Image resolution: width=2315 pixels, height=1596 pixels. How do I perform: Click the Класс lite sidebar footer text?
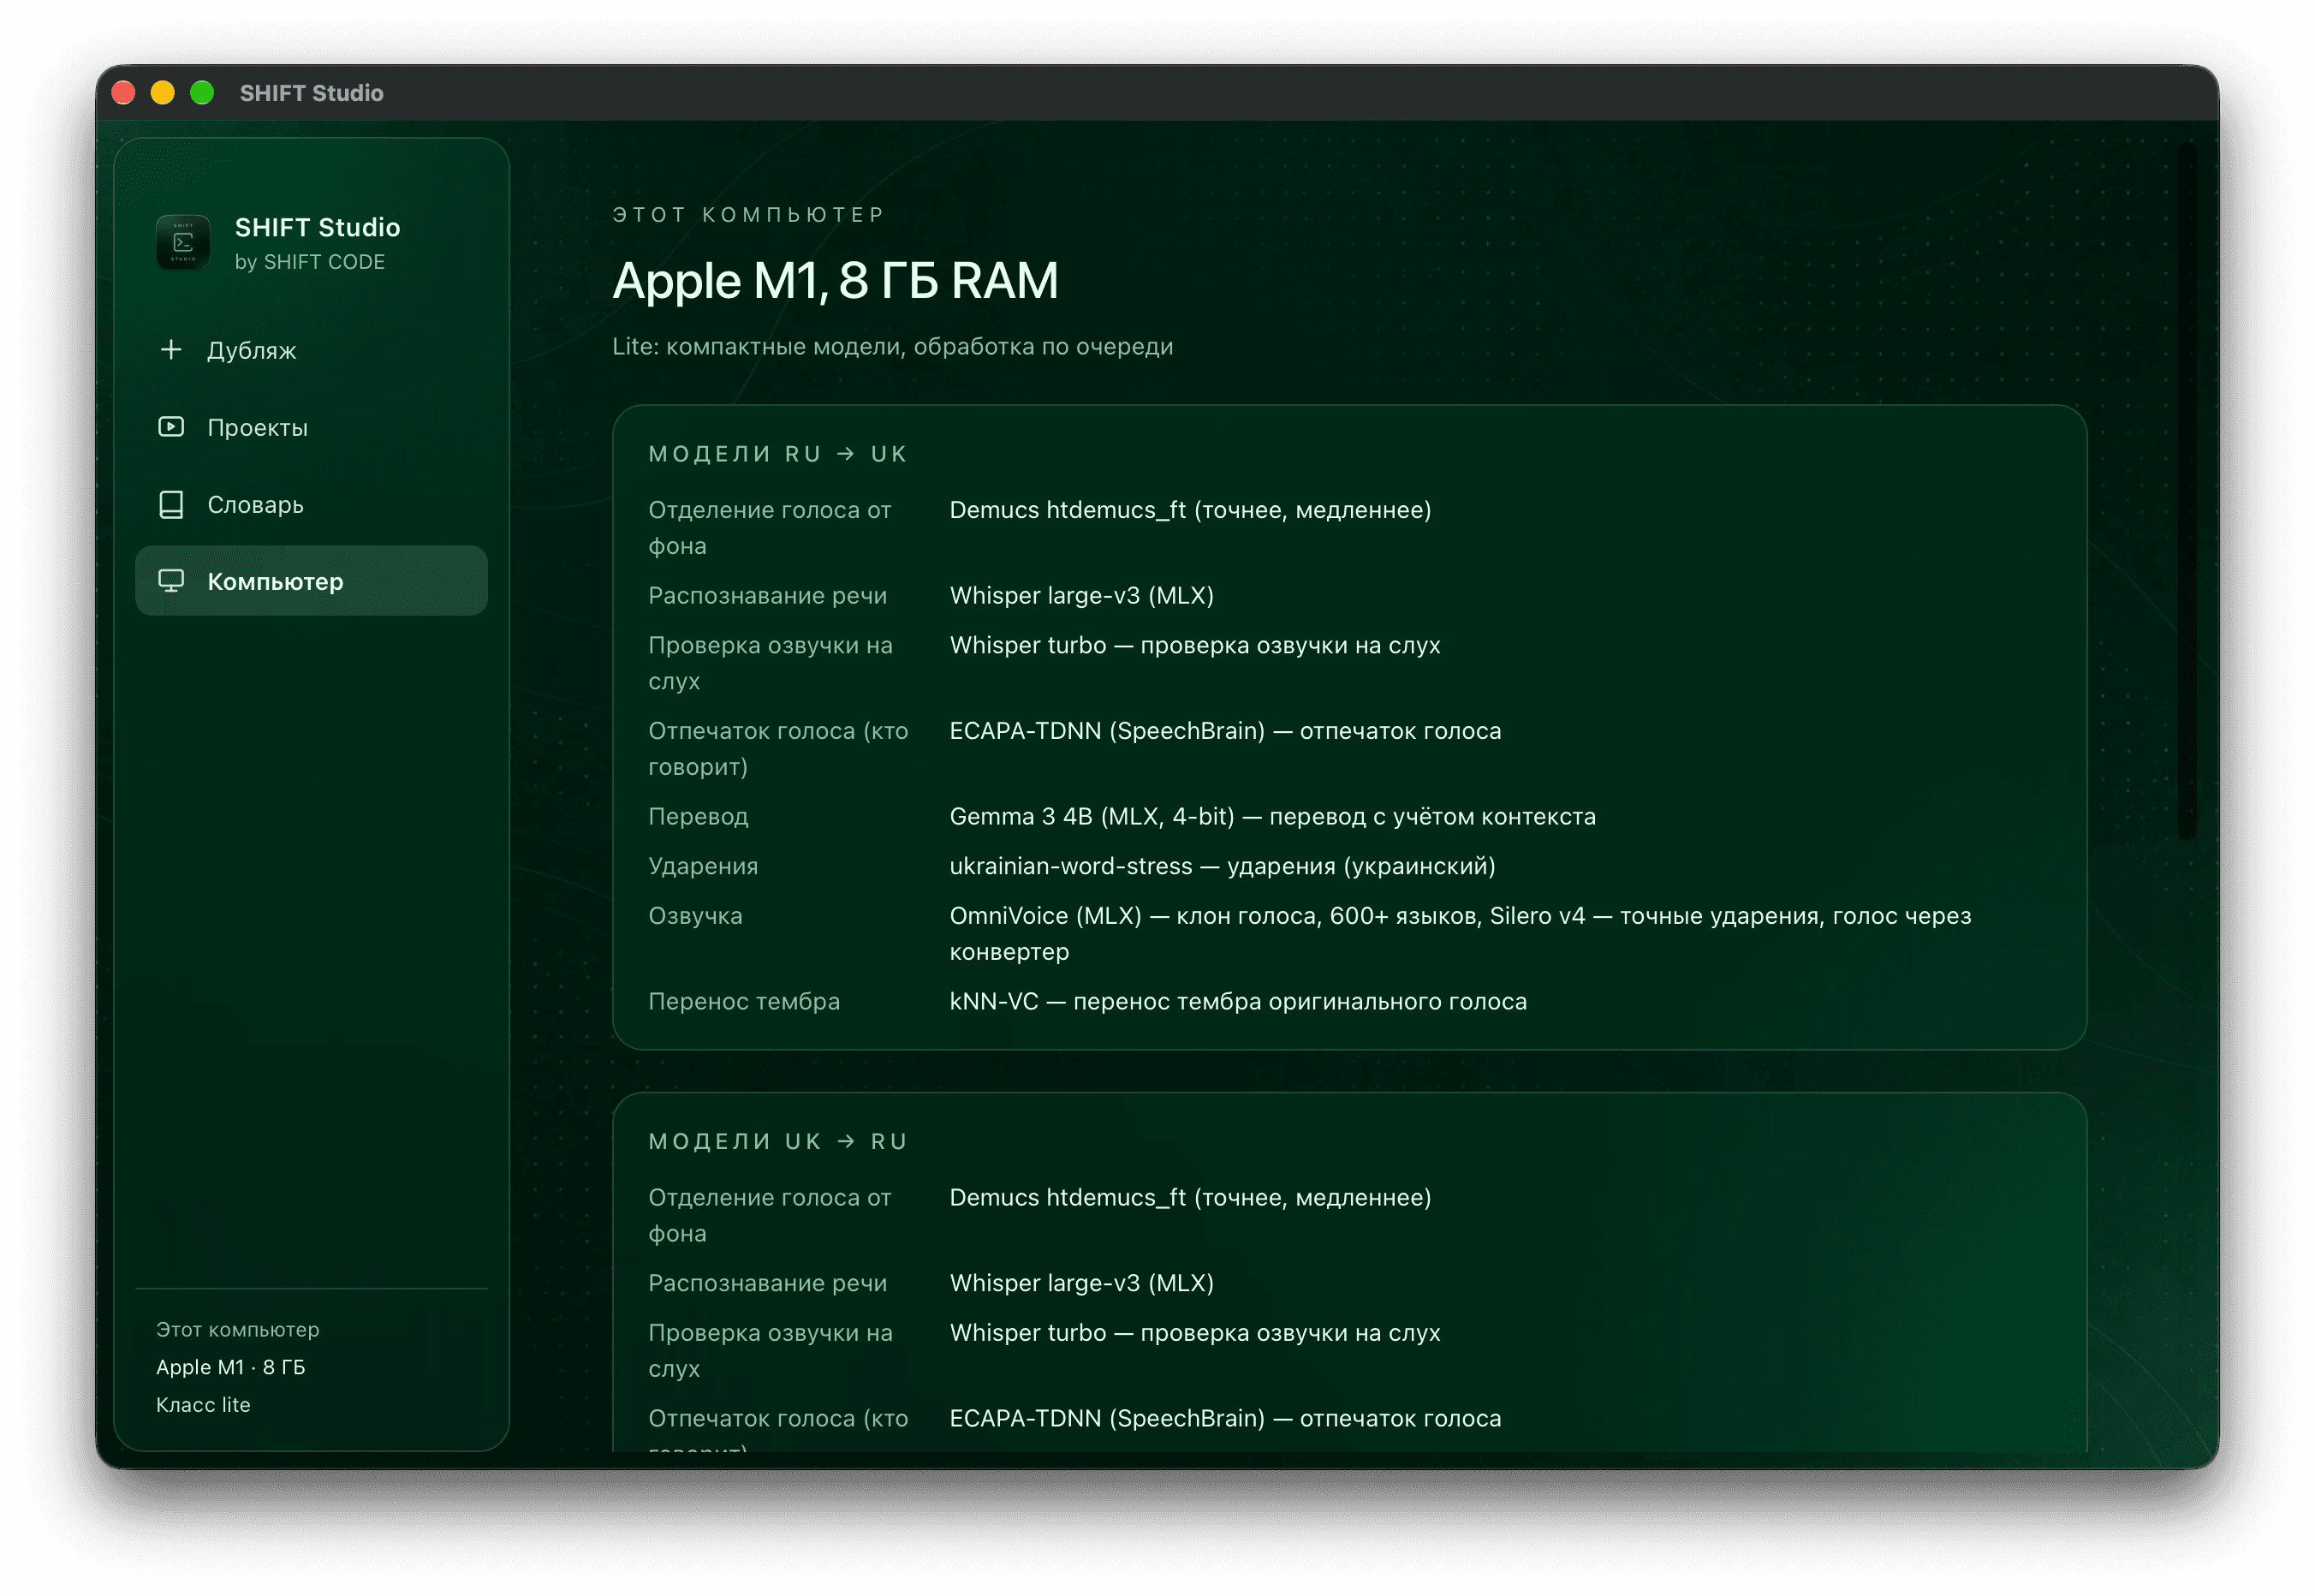coord(203,1406)
